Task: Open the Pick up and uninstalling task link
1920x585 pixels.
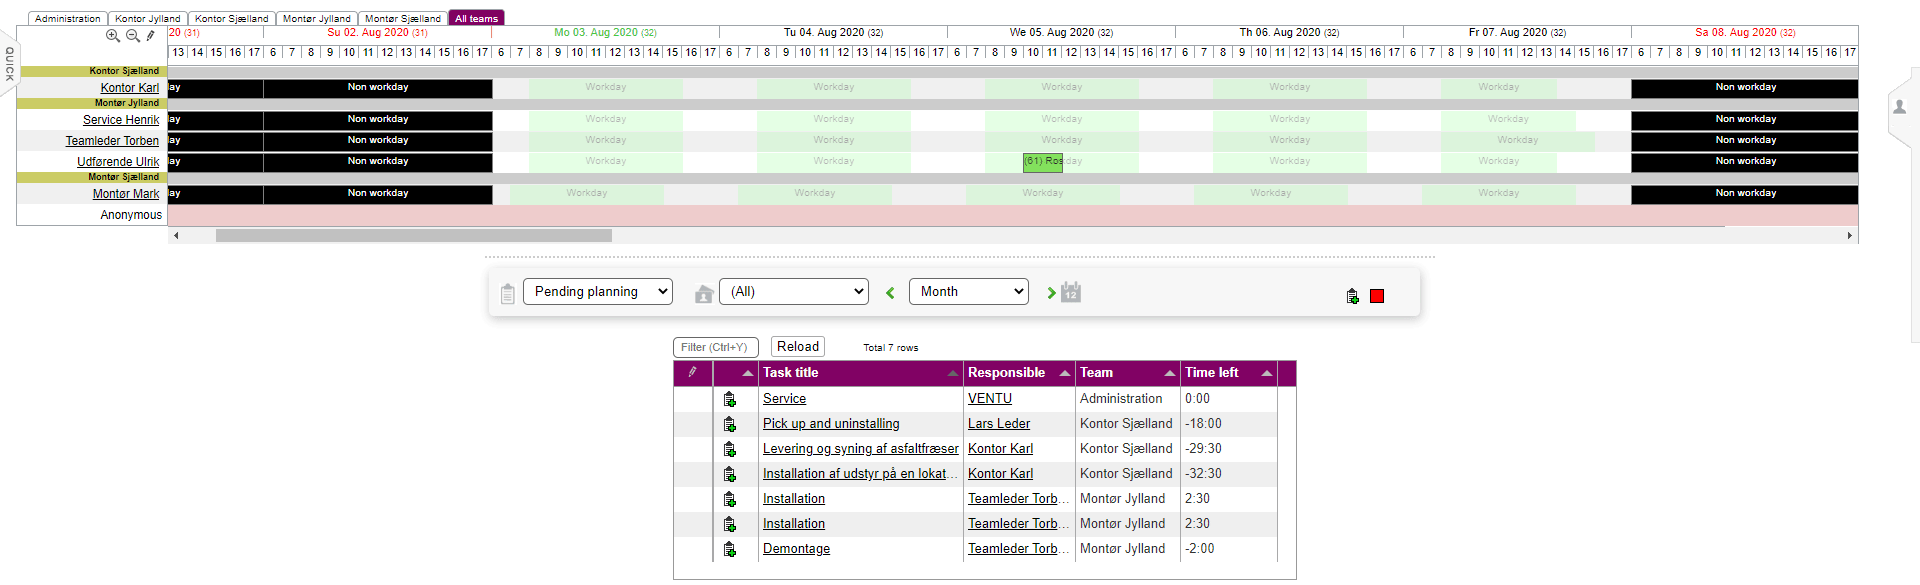Action: point(831,424)
